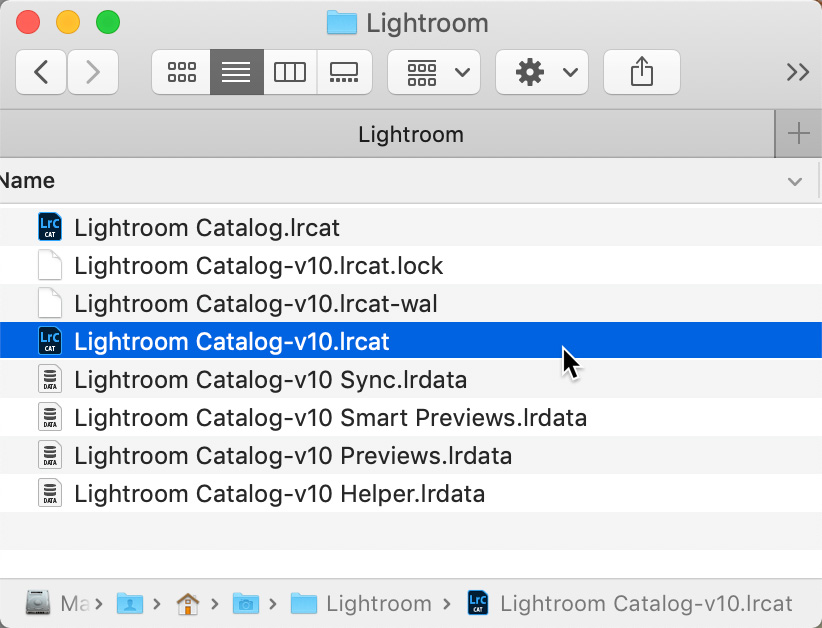Image resolution: width=822 pixels, height=628 pixels.
Task: Open the gear action menu
Action: 542,72
